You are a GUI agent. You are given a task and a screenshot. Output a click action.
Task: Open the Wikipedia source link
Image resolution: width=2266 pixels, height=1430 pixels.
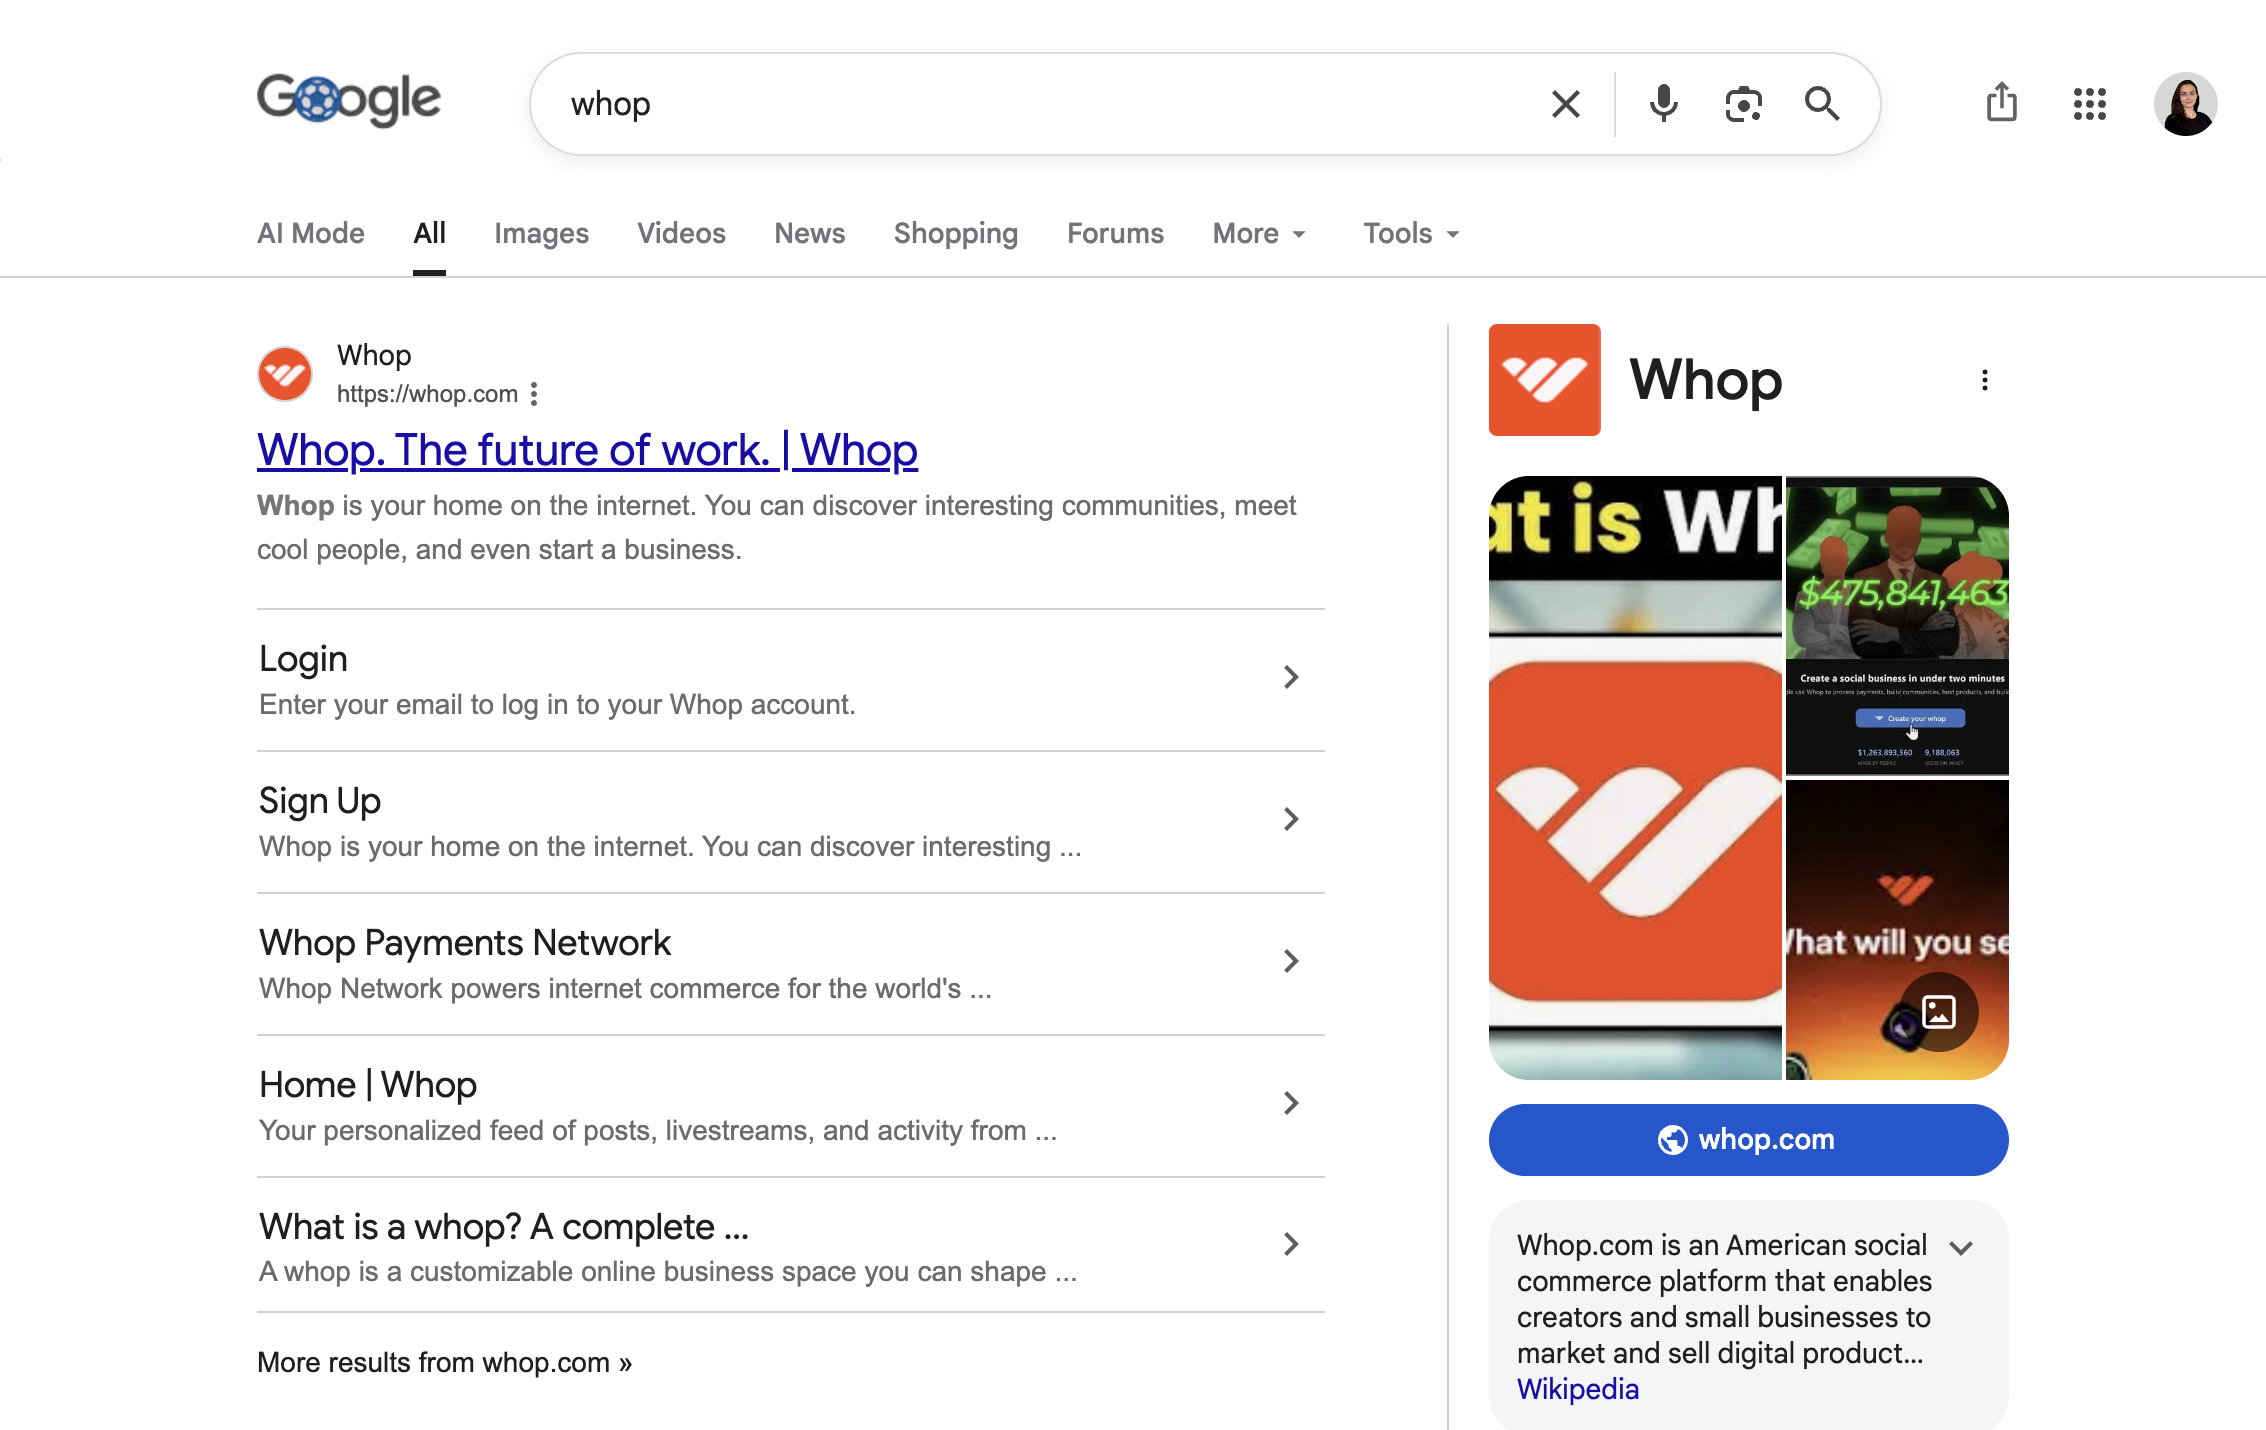click(1577, 1389)
